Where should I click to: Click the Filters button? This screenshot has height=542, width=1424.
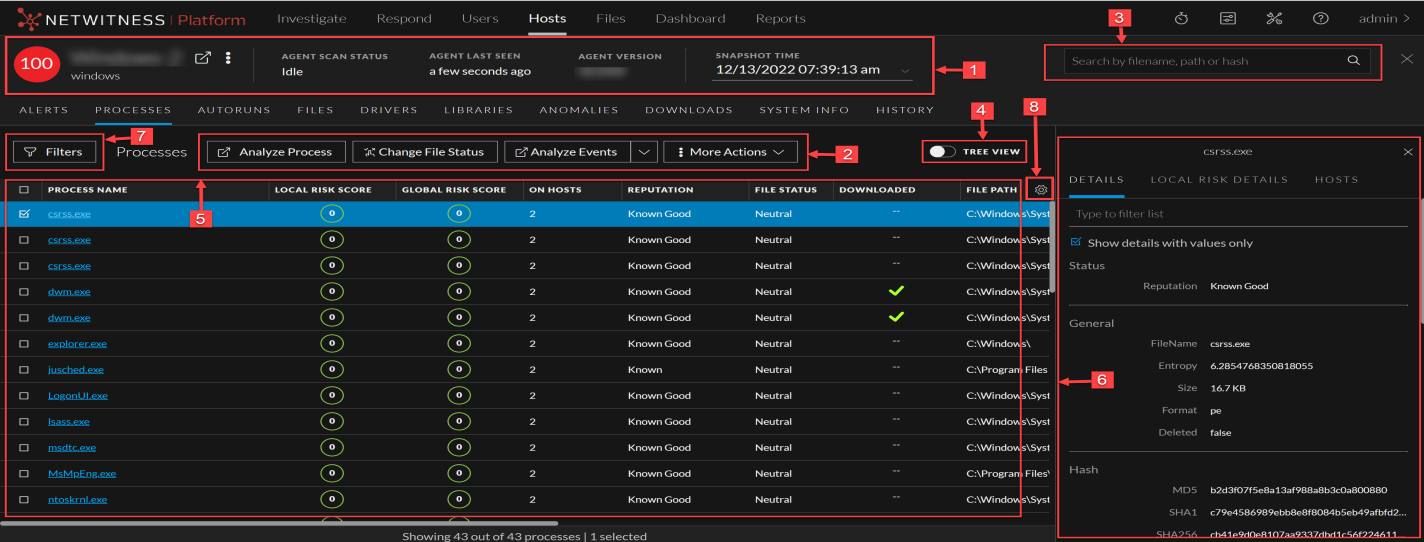pos(54,152)
